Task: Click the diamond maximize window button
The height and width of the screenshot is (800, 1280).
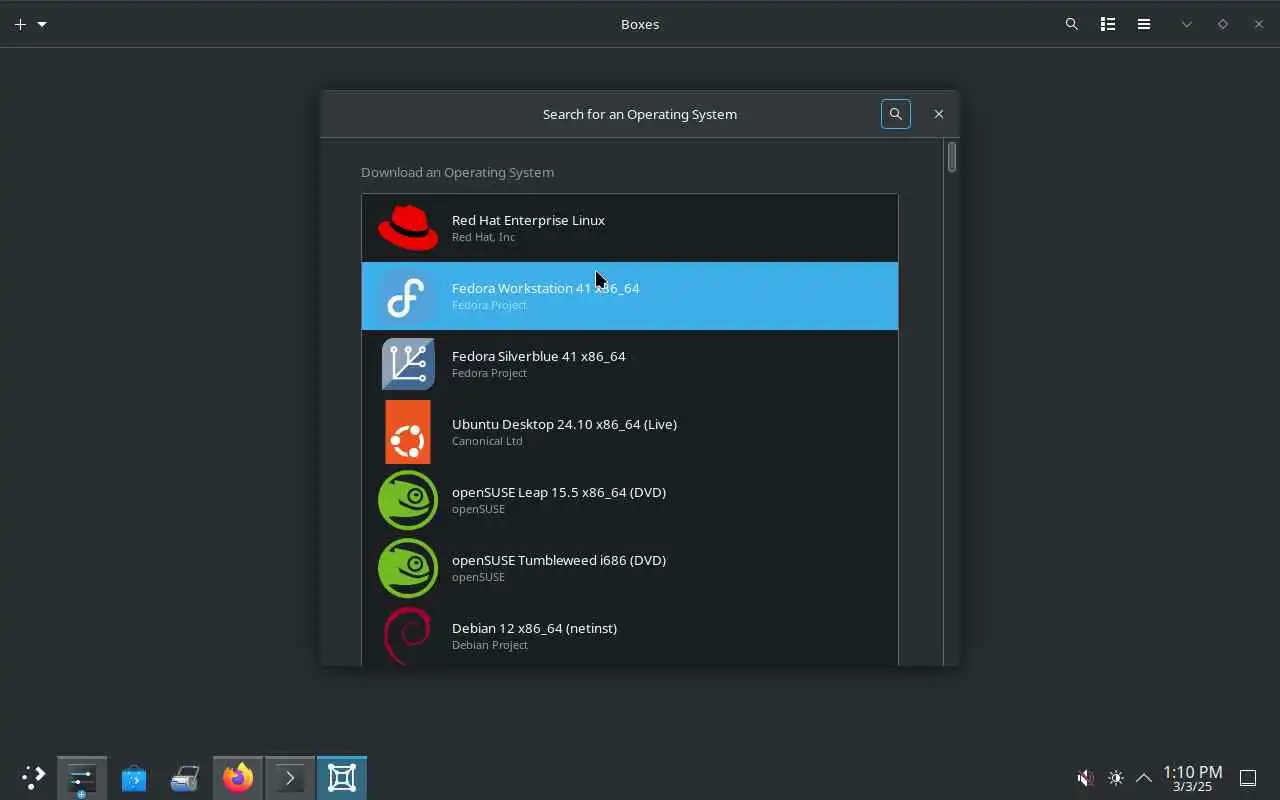Action: coord(1222,24)
